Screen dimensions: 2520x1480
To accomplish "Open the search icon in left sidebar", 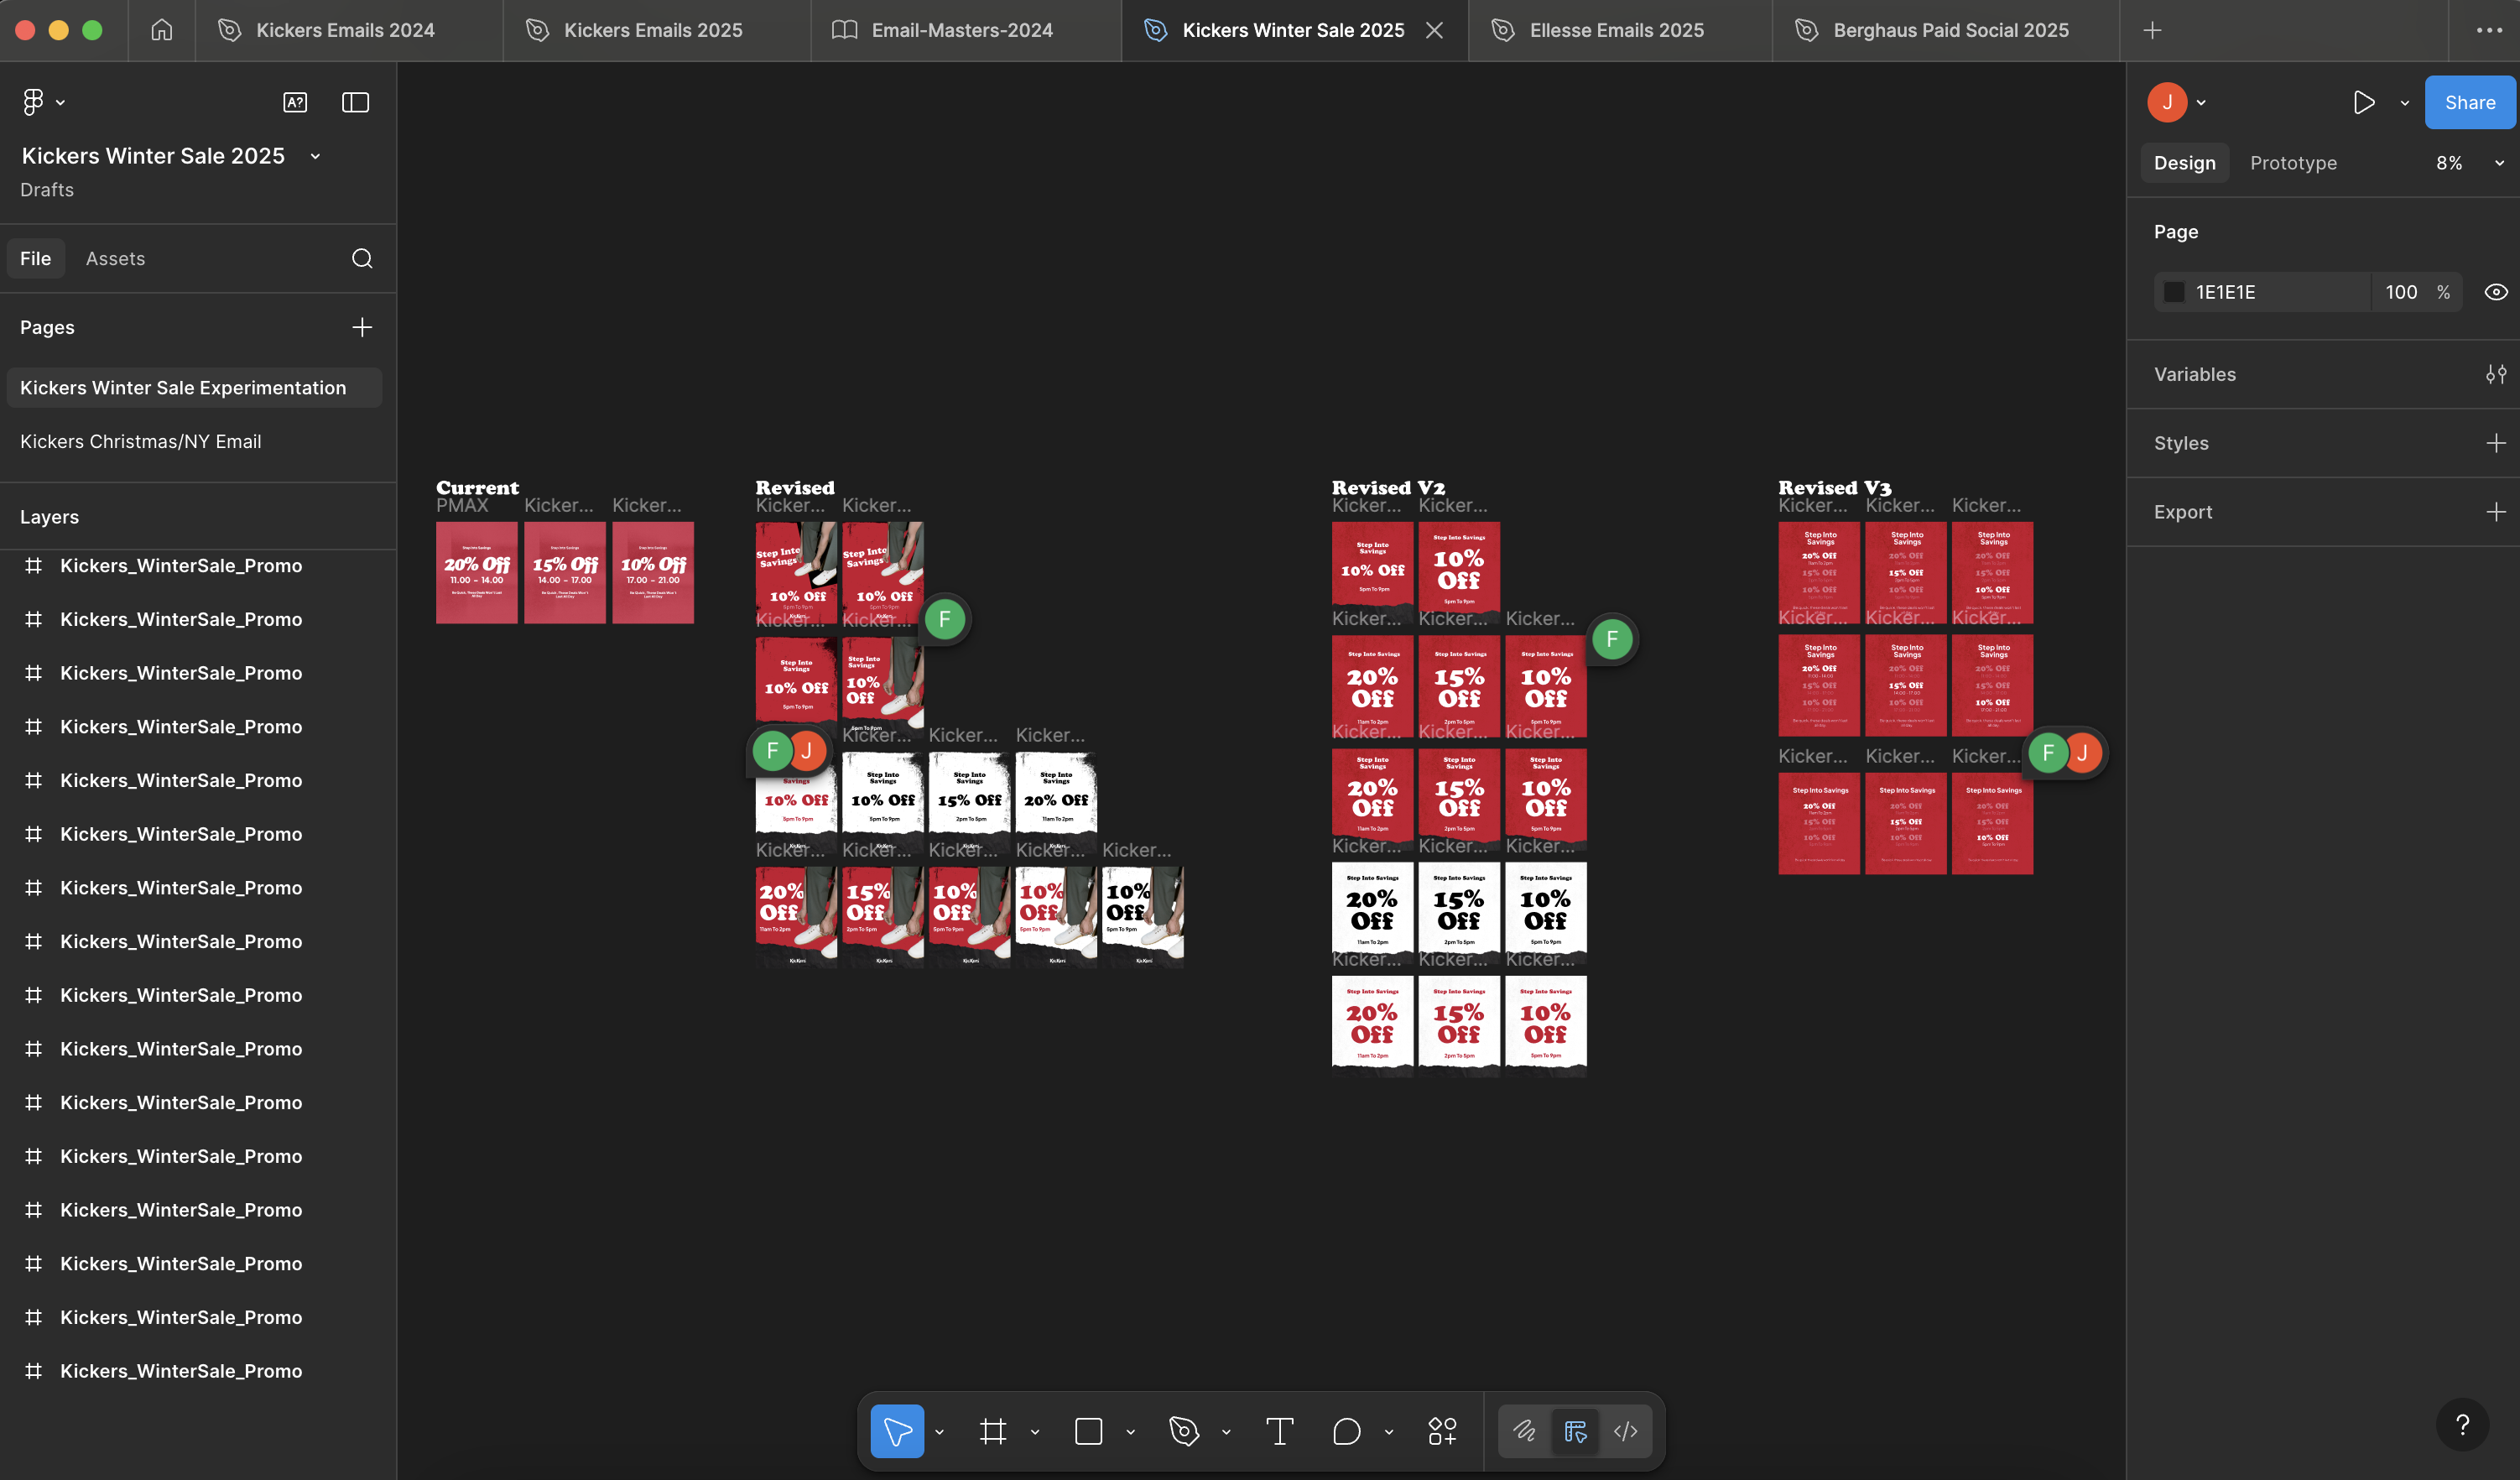I will click(x=362, y=258).
